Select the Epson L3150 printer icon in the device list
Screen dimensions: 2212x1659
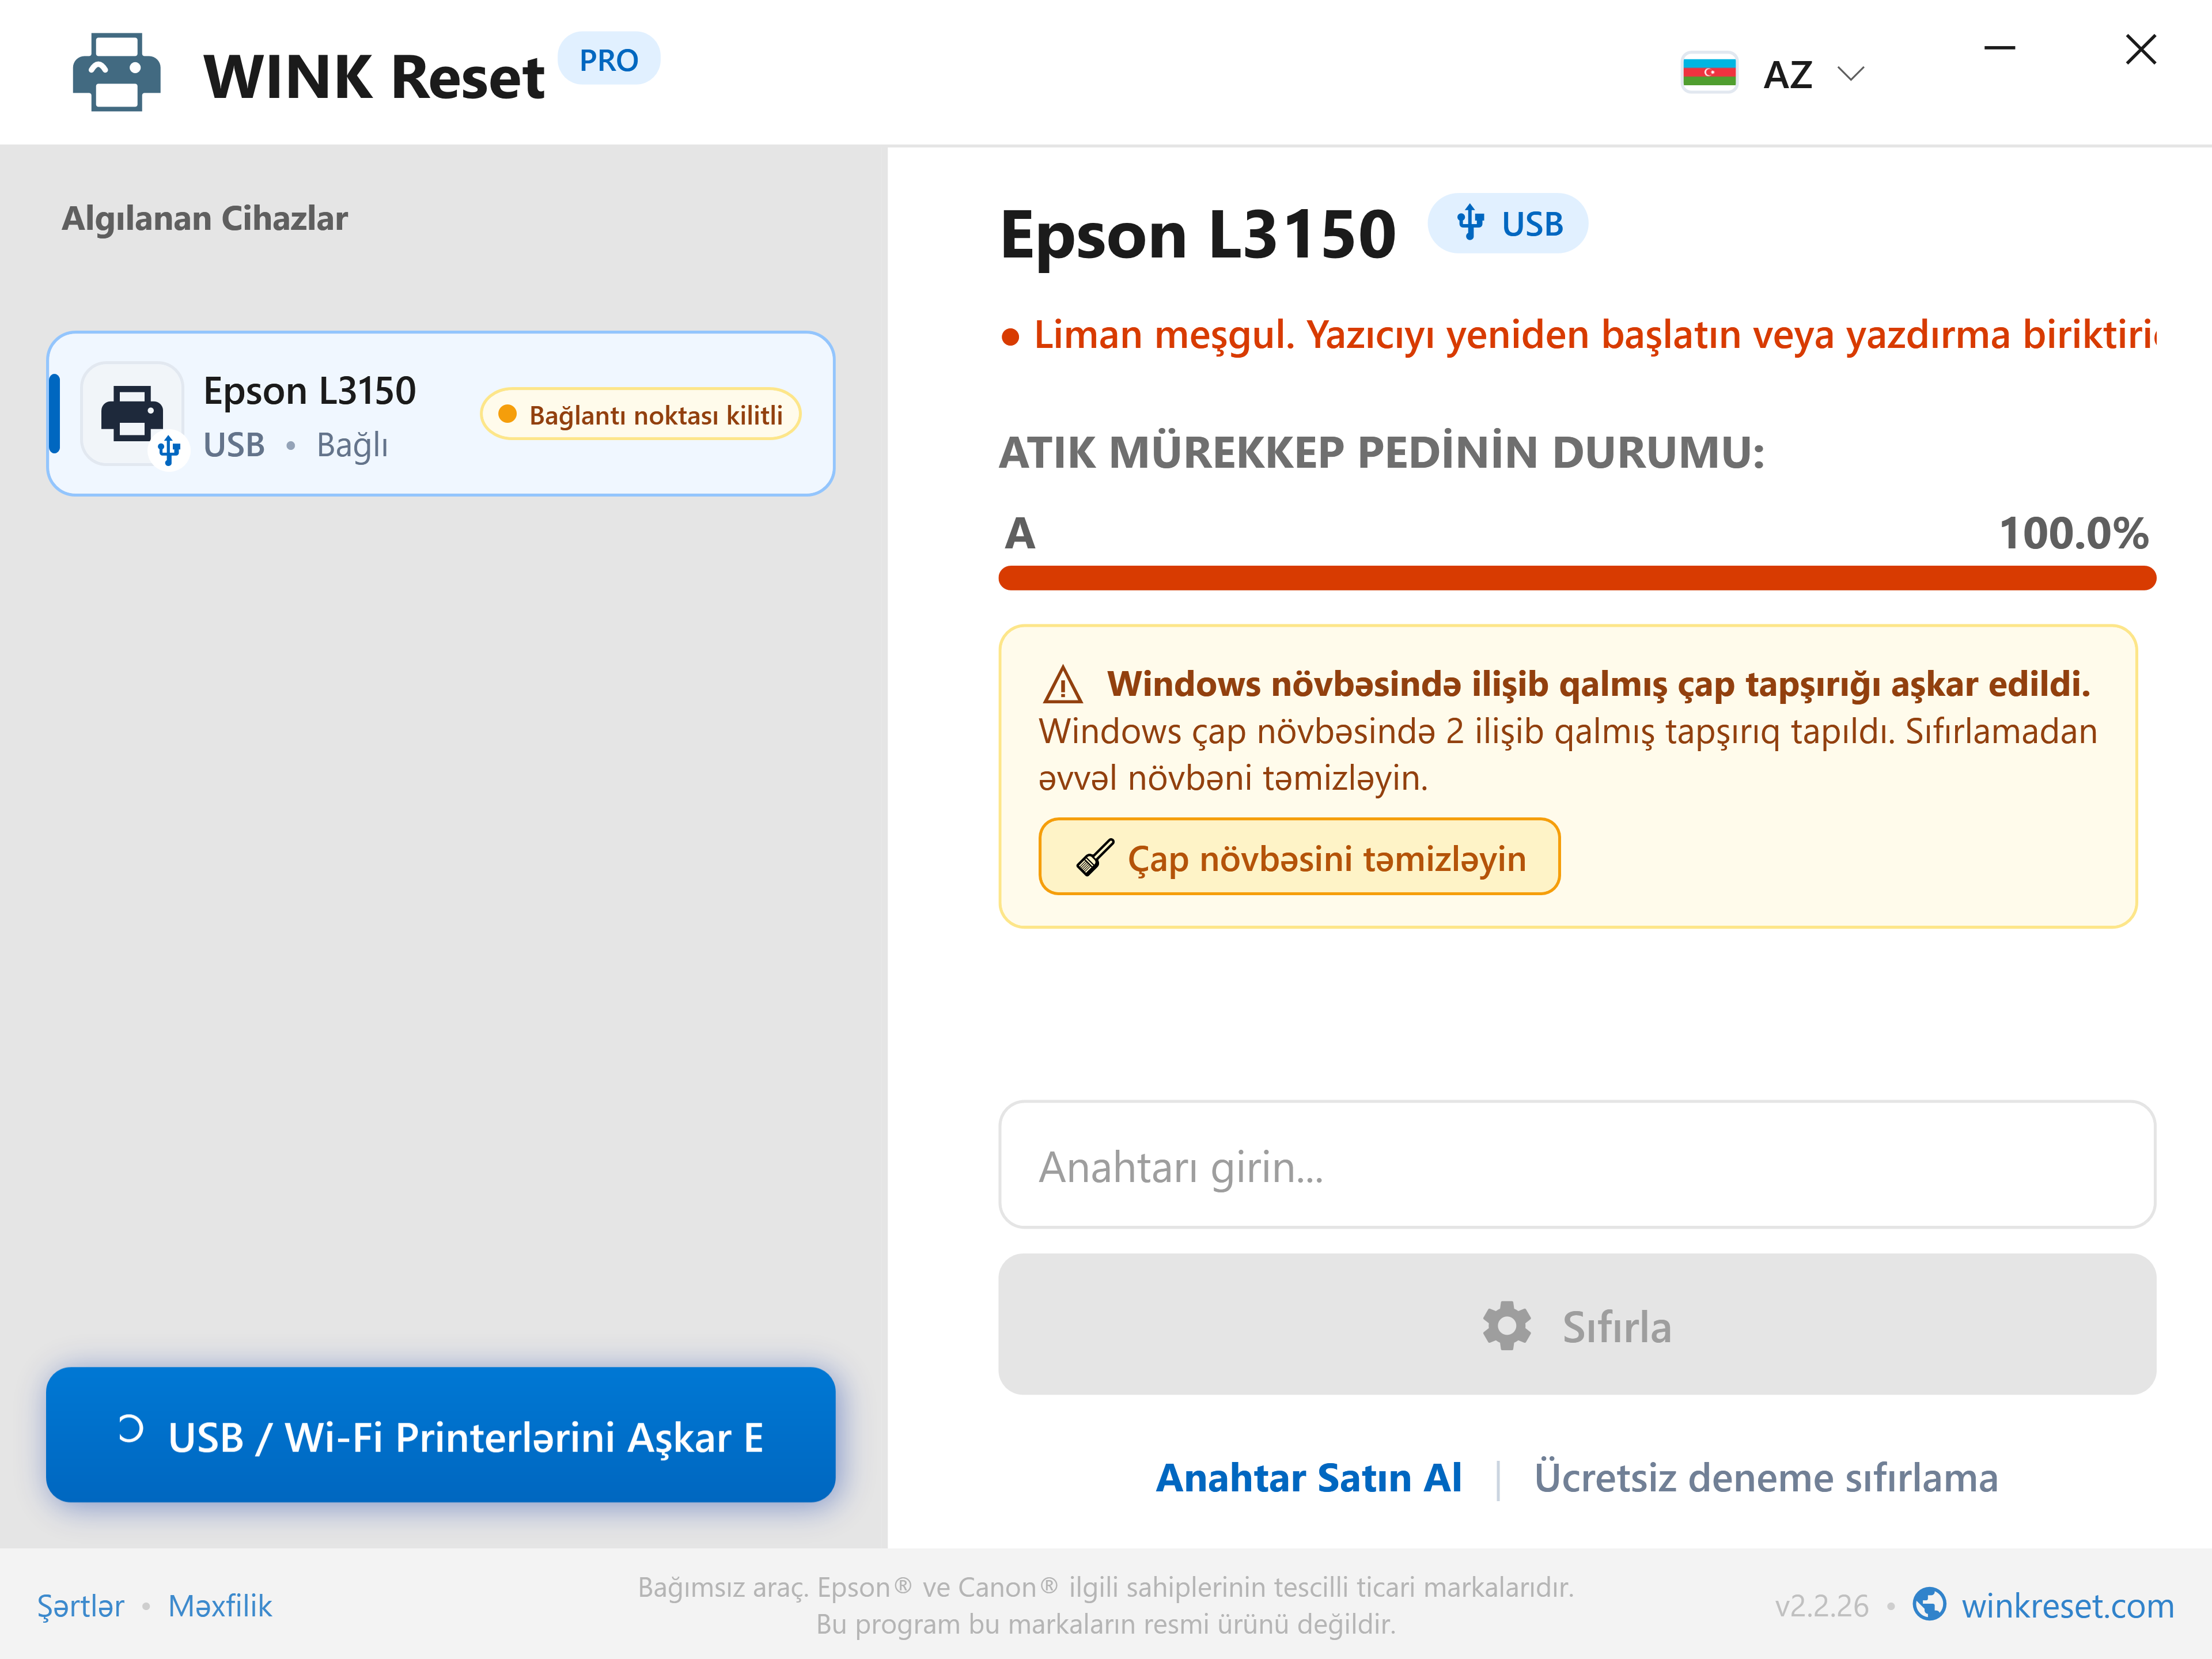tap(132, 414)
